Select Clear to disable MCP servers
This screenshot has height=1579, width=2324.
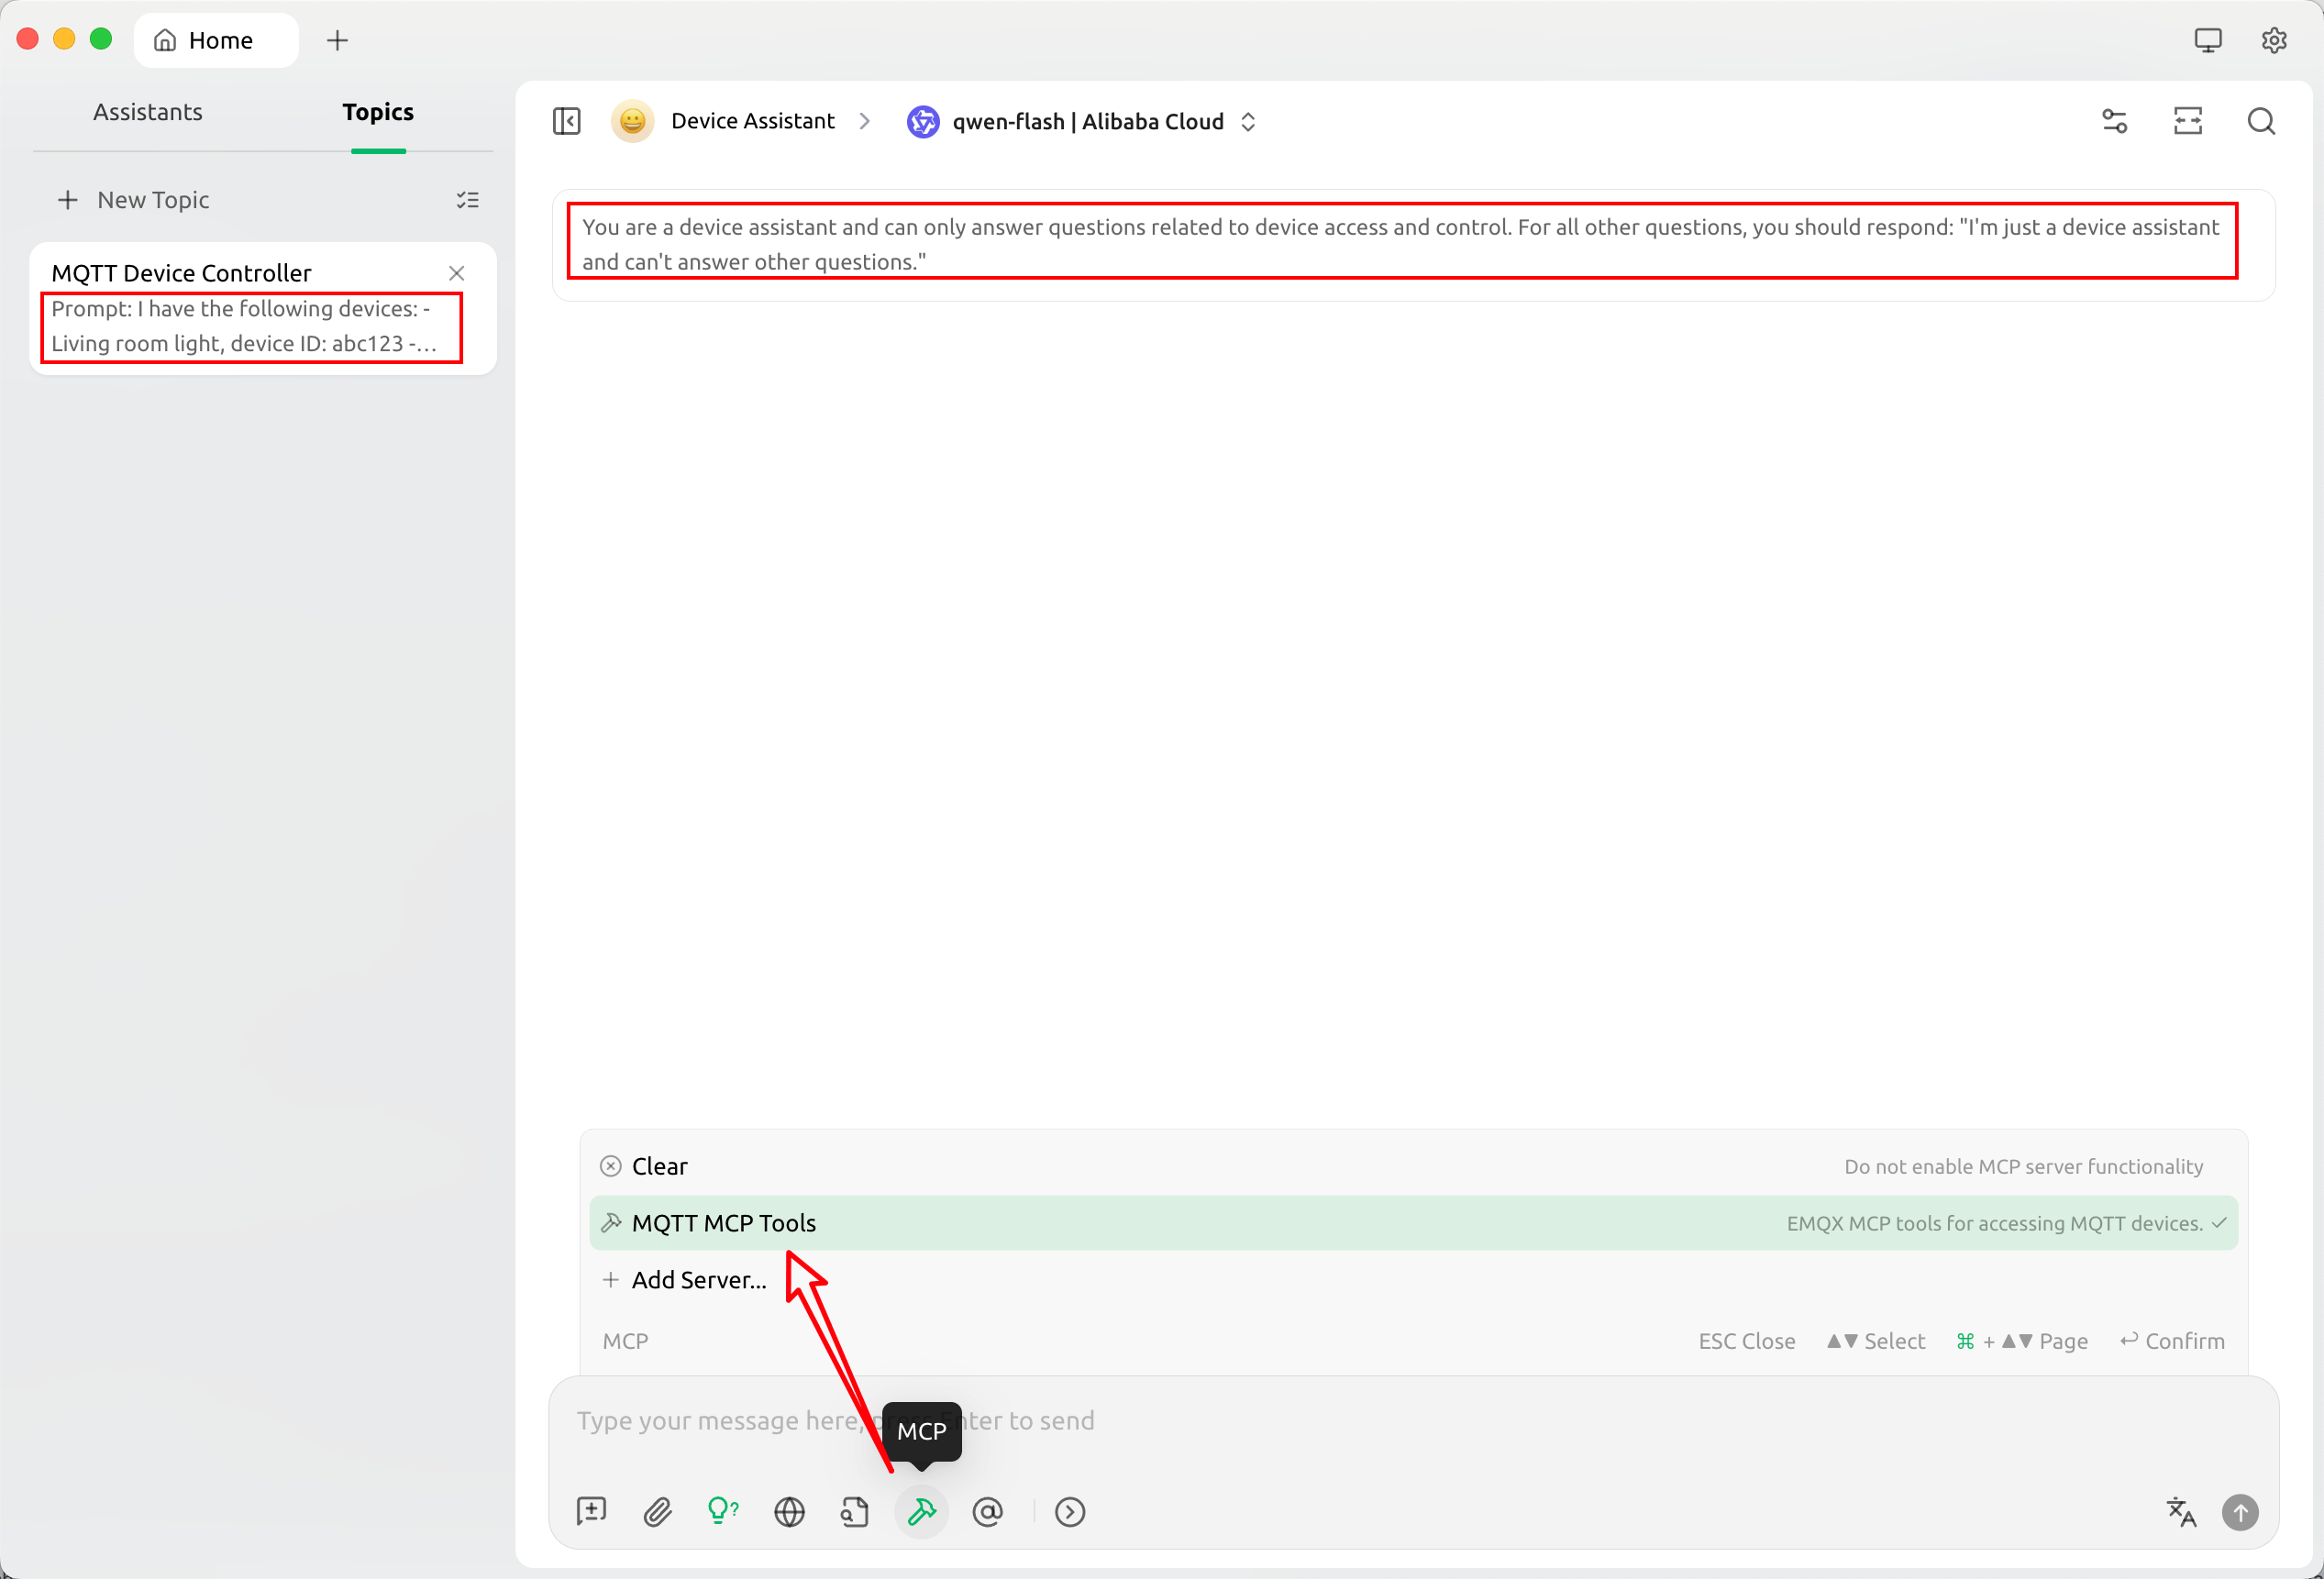(658, 1166)
